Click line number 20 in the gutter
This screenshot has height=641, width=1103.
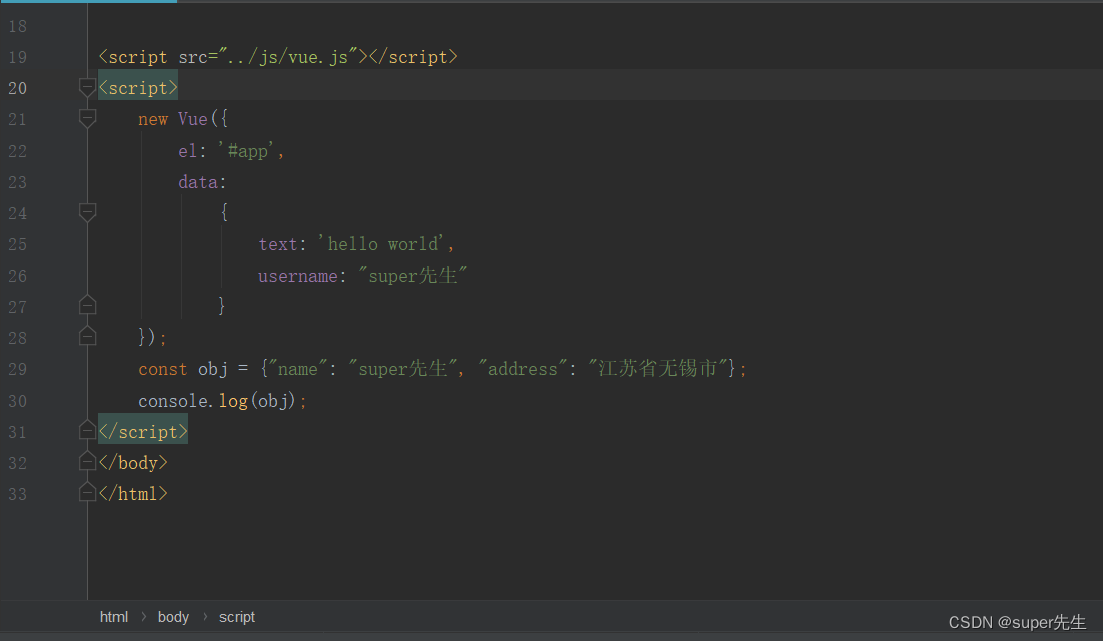[18, 89]
